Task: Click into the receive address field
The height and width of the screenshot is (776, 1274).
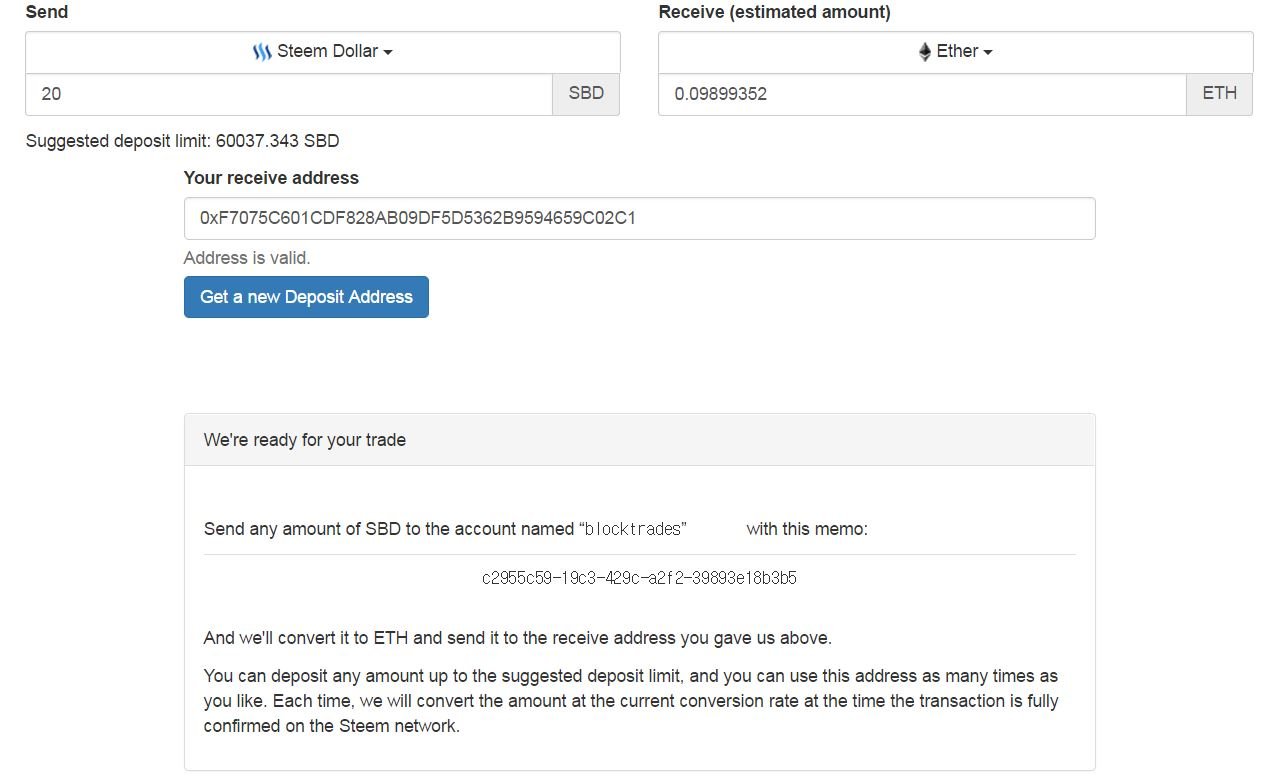Action: point(639,218)
